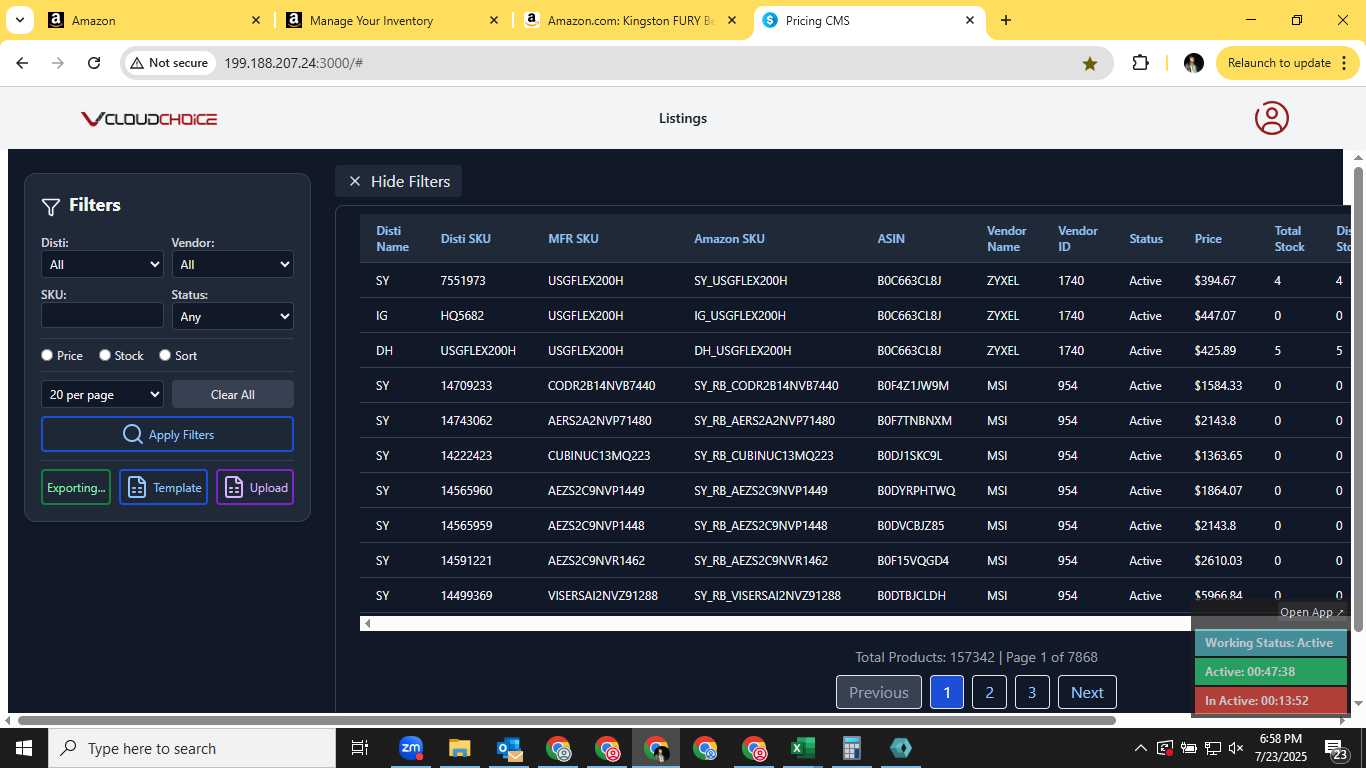Open the tab search chevron
The height and width of the screenshot is (768, 1366).
click(19, 20)
